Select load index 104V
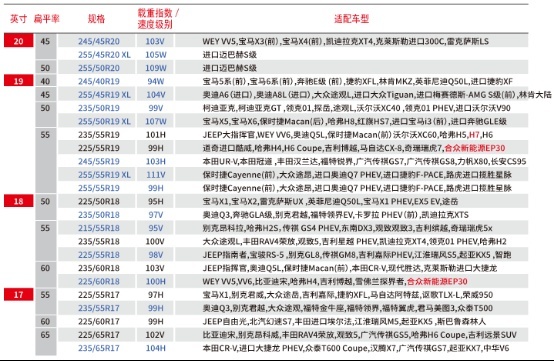 (x=156, y=95)
